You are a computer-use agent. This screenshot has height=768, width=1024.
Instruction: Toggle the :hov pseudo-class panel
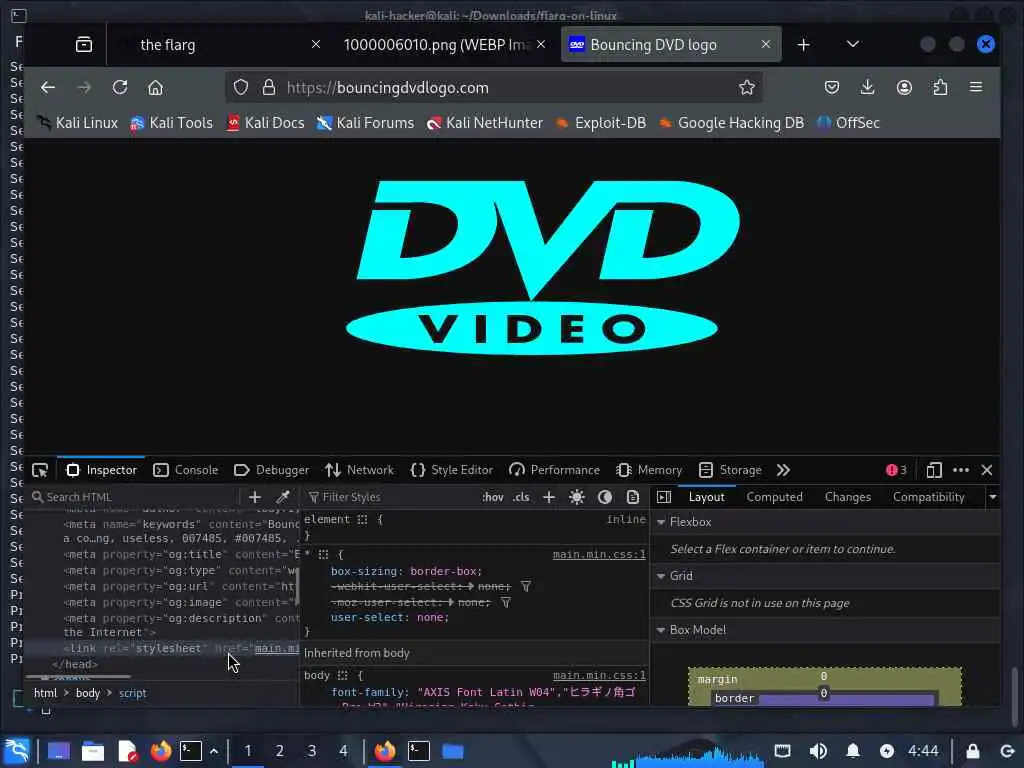pyautogui.click(x=492, y=497)
